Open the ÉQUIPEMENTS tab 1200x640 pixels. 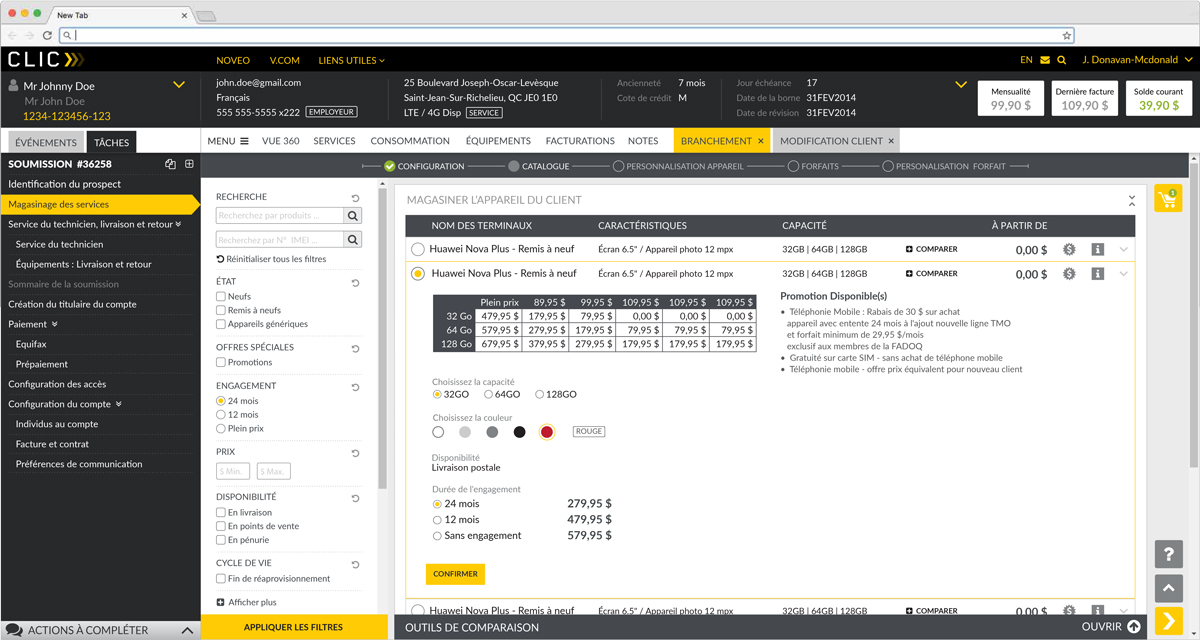(x=498, y=141)
